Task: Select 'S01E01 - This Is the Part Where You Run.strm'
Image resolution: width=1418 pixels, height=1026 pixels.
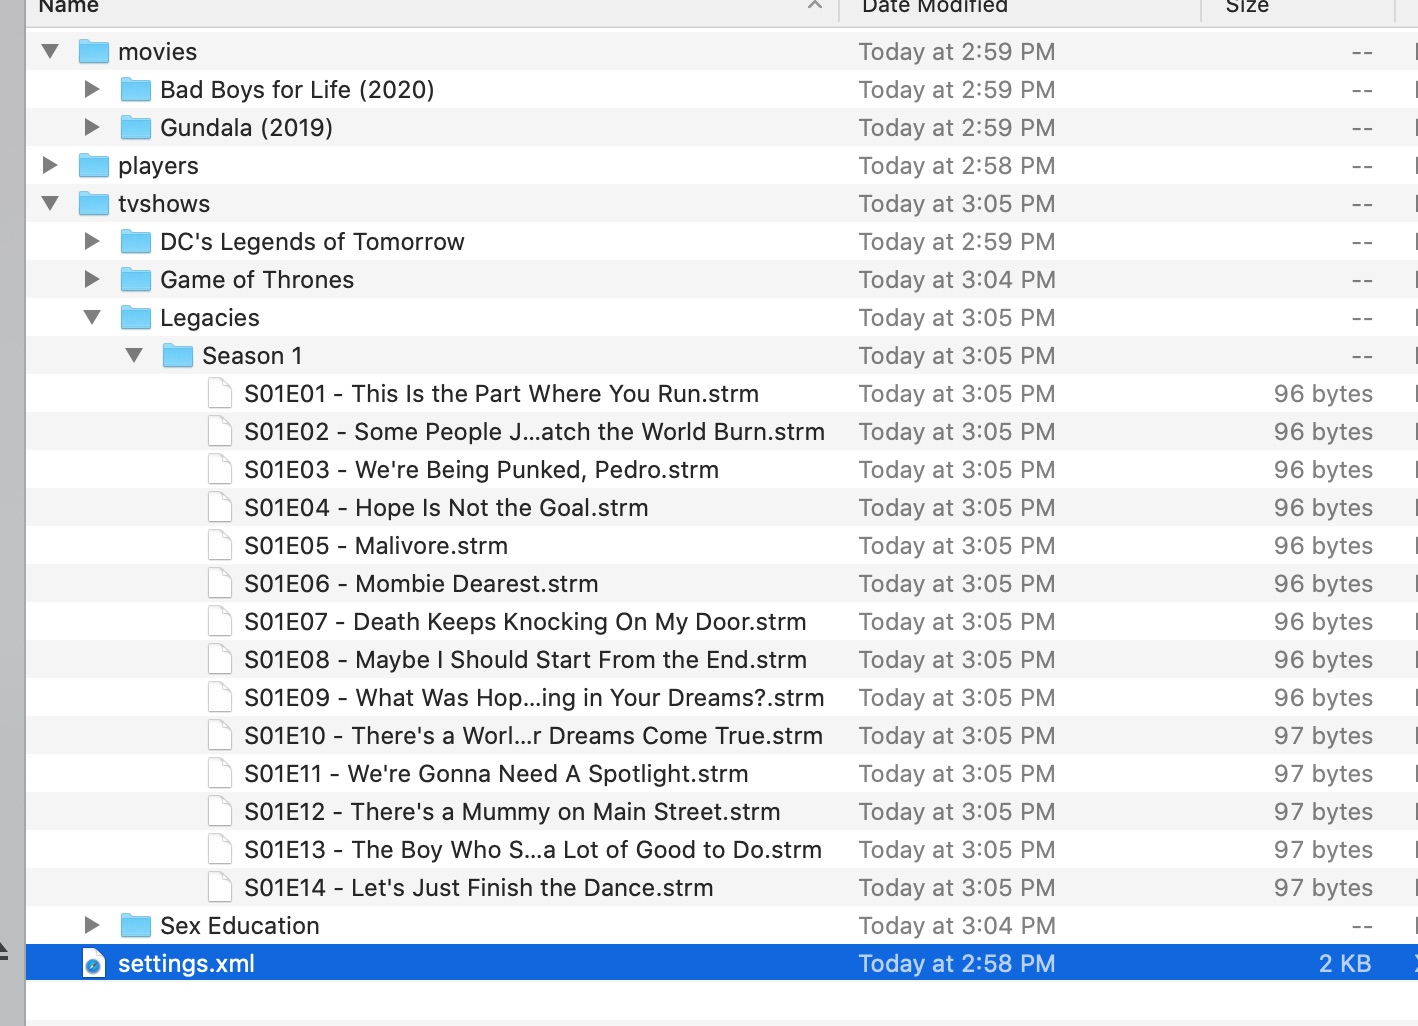Action: (501, 393)
